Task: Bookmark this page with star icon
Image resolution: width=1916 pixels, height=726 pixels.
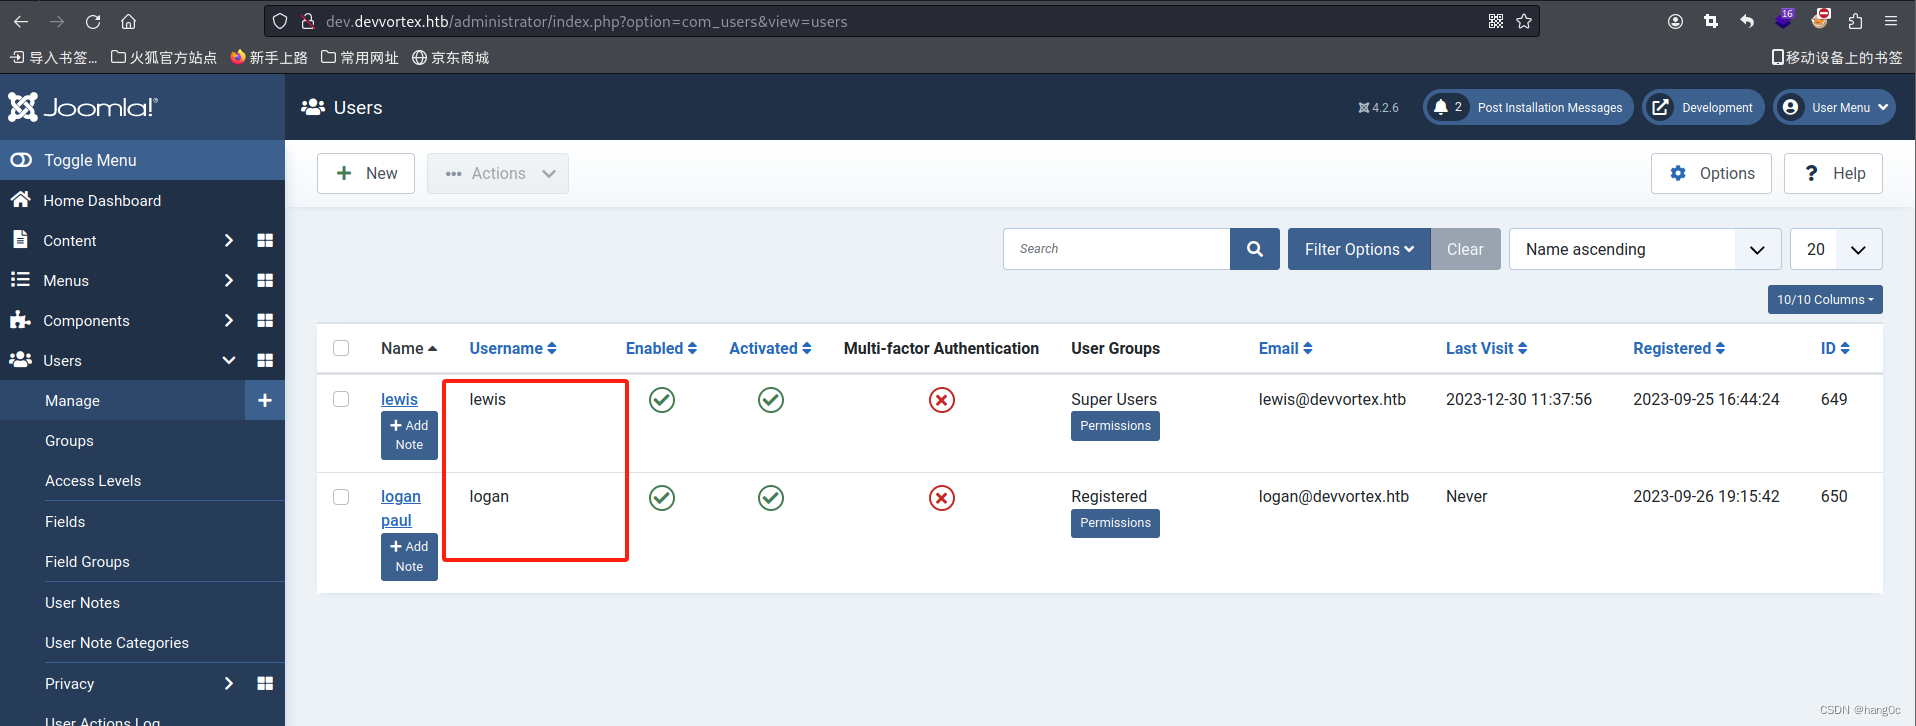Action: tap(1524, 21)
